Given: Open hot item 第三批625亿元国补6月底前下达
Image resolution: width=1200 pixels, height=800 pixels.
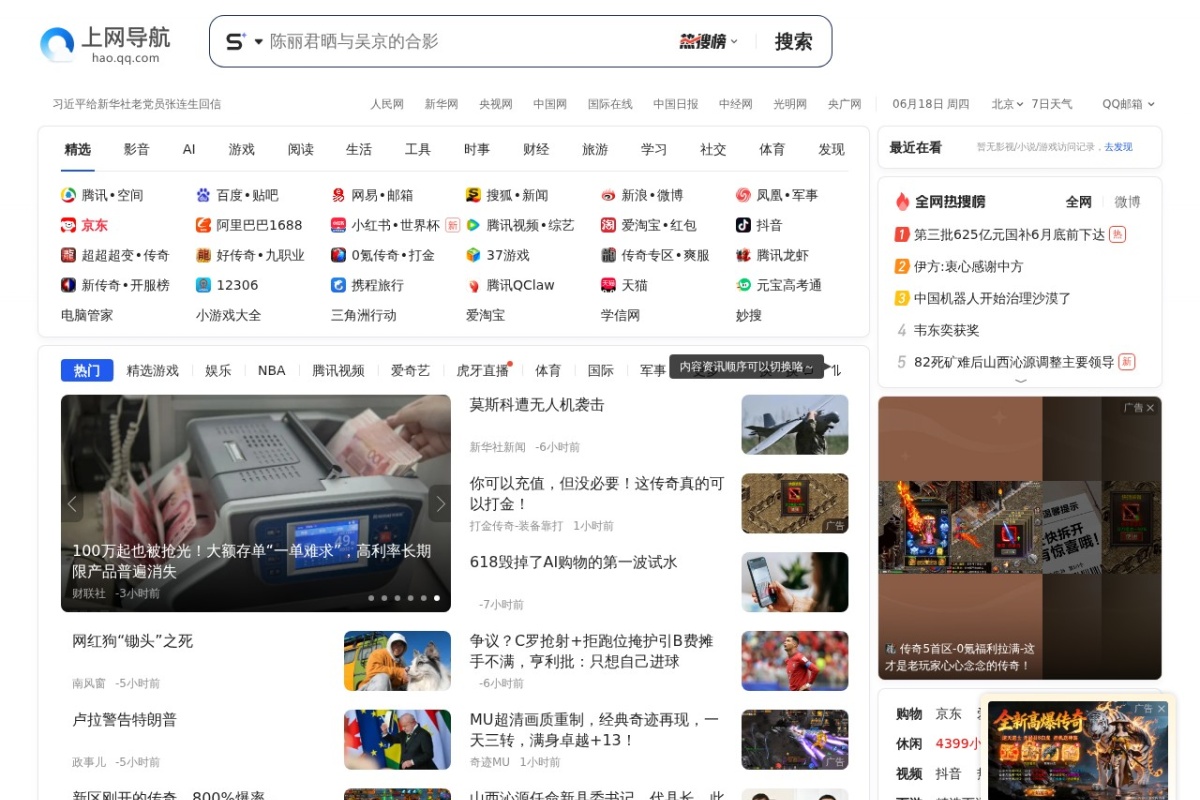Looking at the screenshot, I should 1009,234.
